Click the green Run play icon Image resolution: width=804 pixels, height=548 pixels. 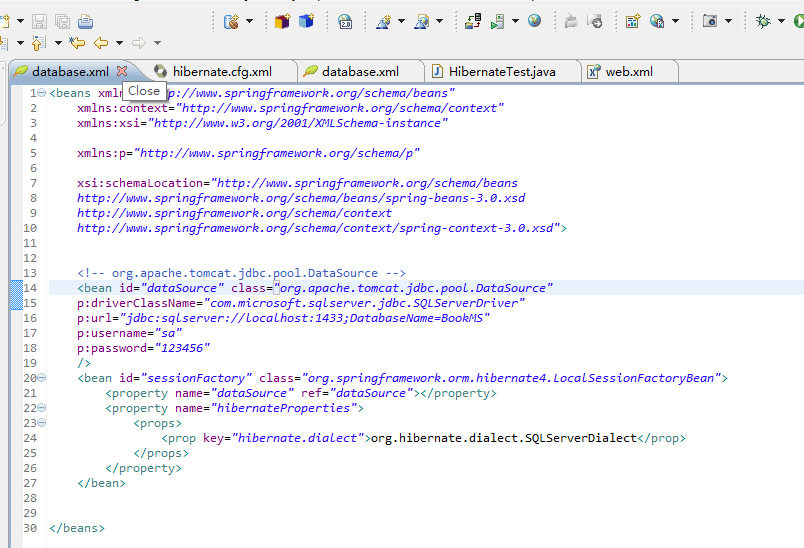point(798,21)
